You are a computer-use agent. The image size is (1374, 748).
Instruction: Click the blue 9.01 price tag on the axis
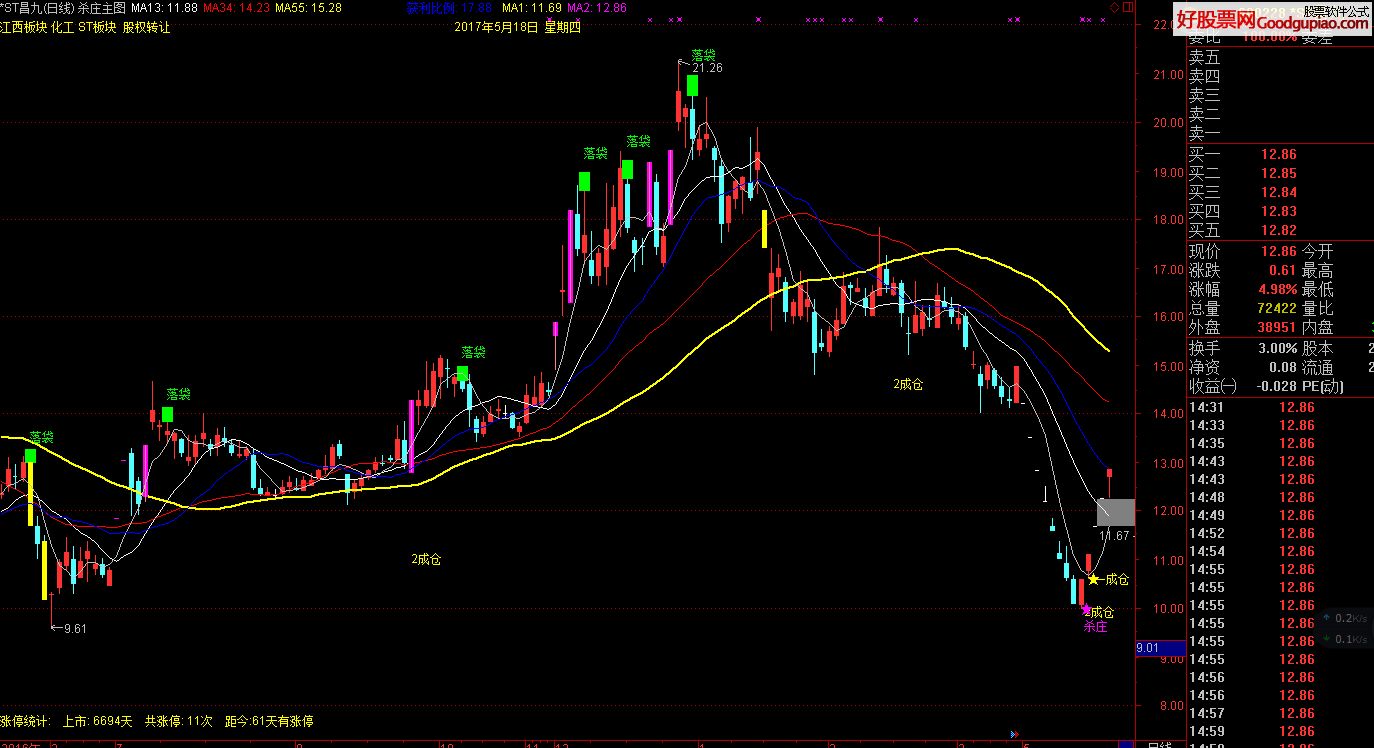coord(1160,648)
